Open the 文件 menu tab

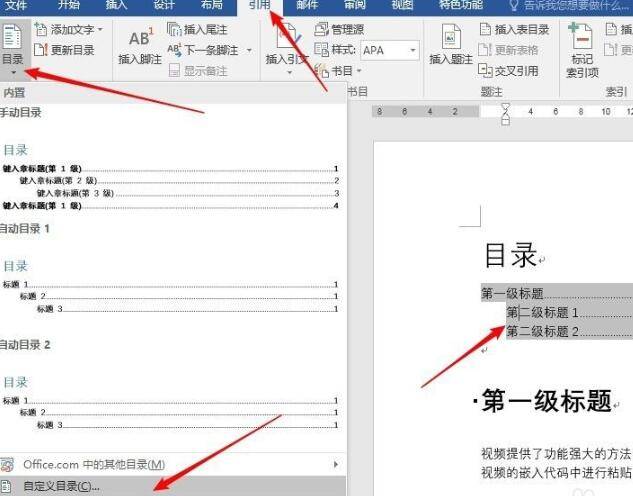tap(17, 6)
